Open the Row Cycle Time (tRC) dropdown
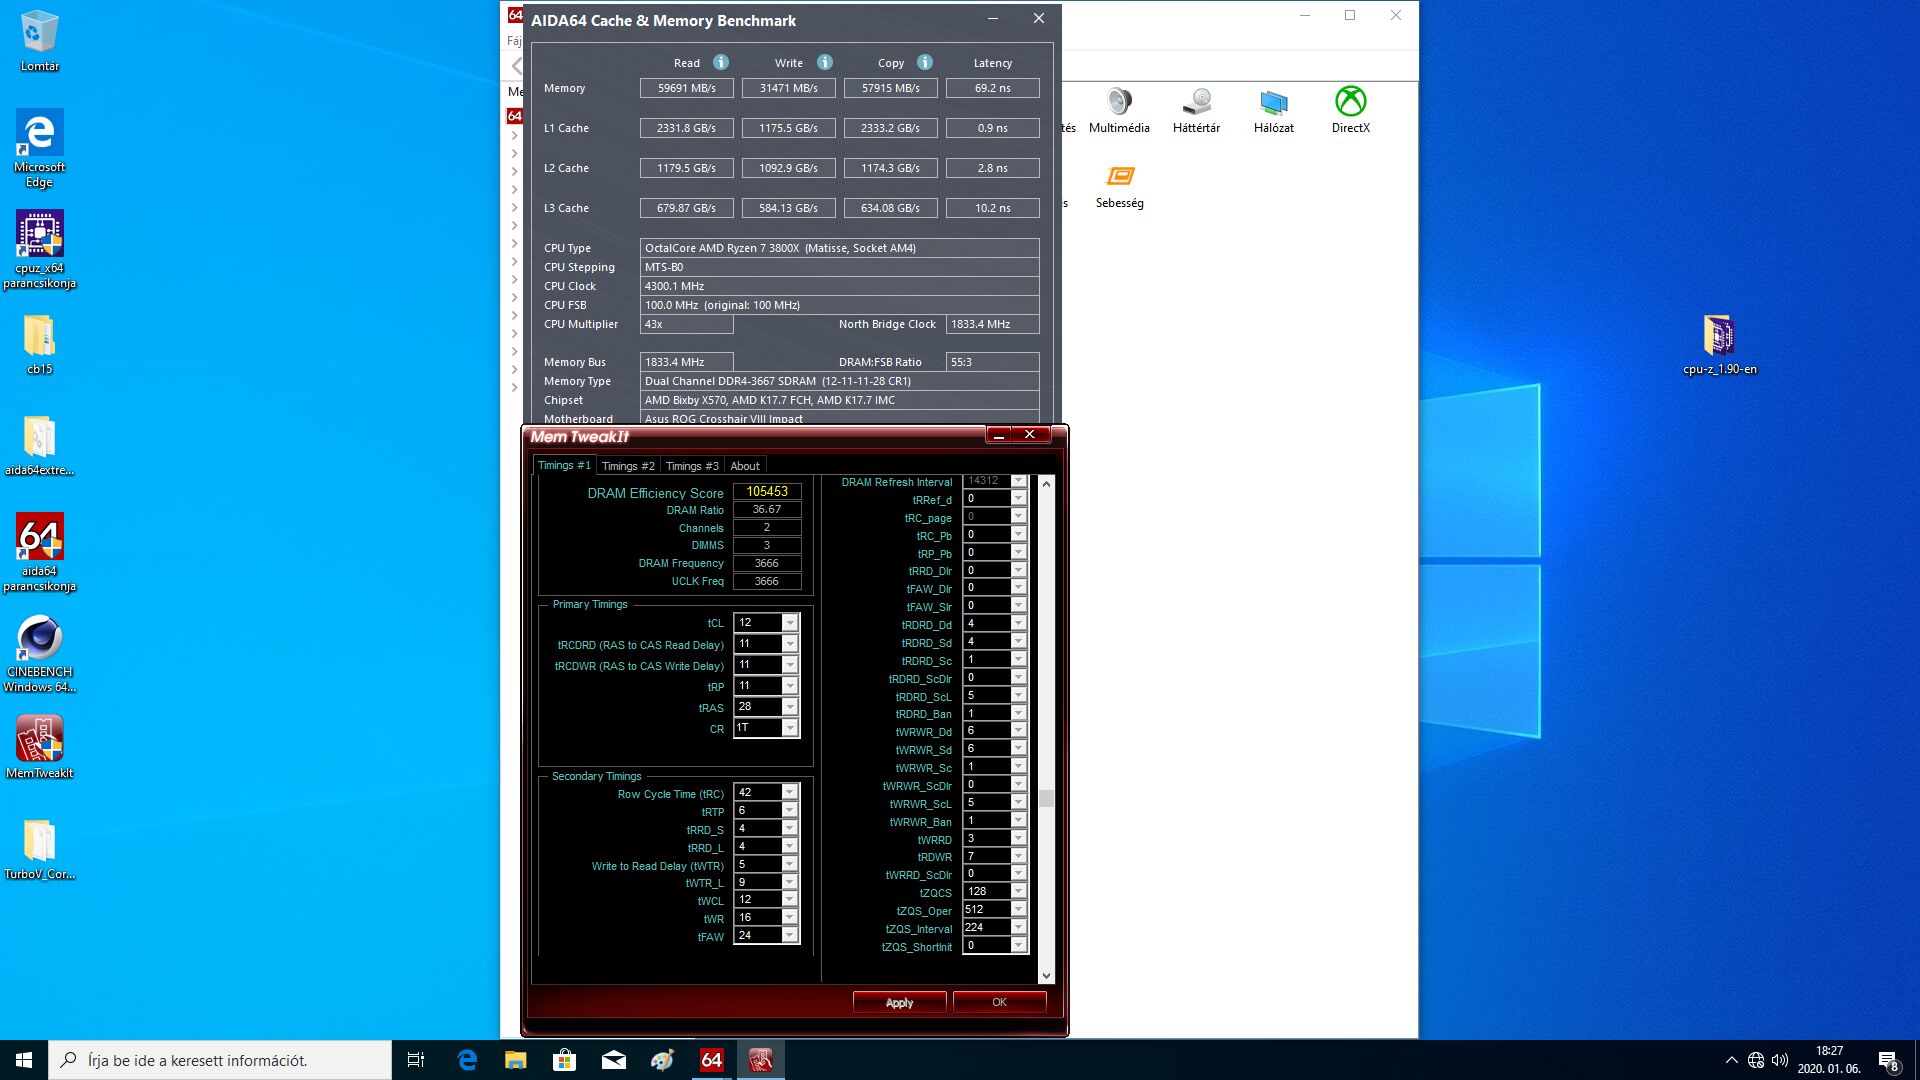This screenshot has width=1920, height=1080. point(790,792)
